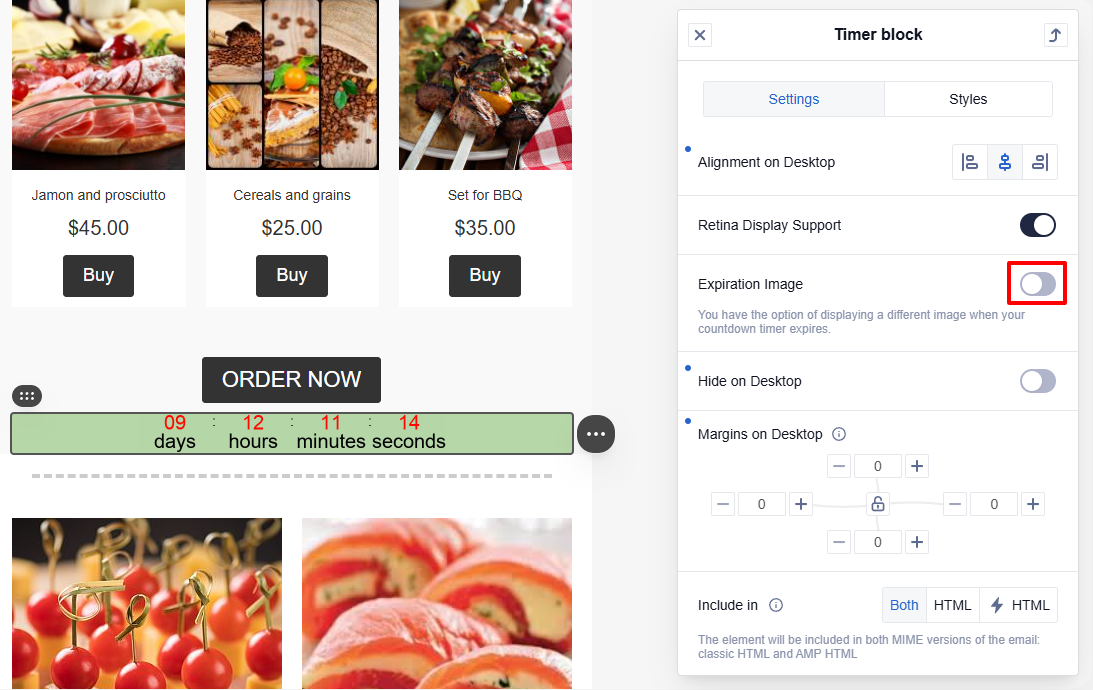Align timer block left on desktop
This screenshot has width=1093, height=690.
970,162
